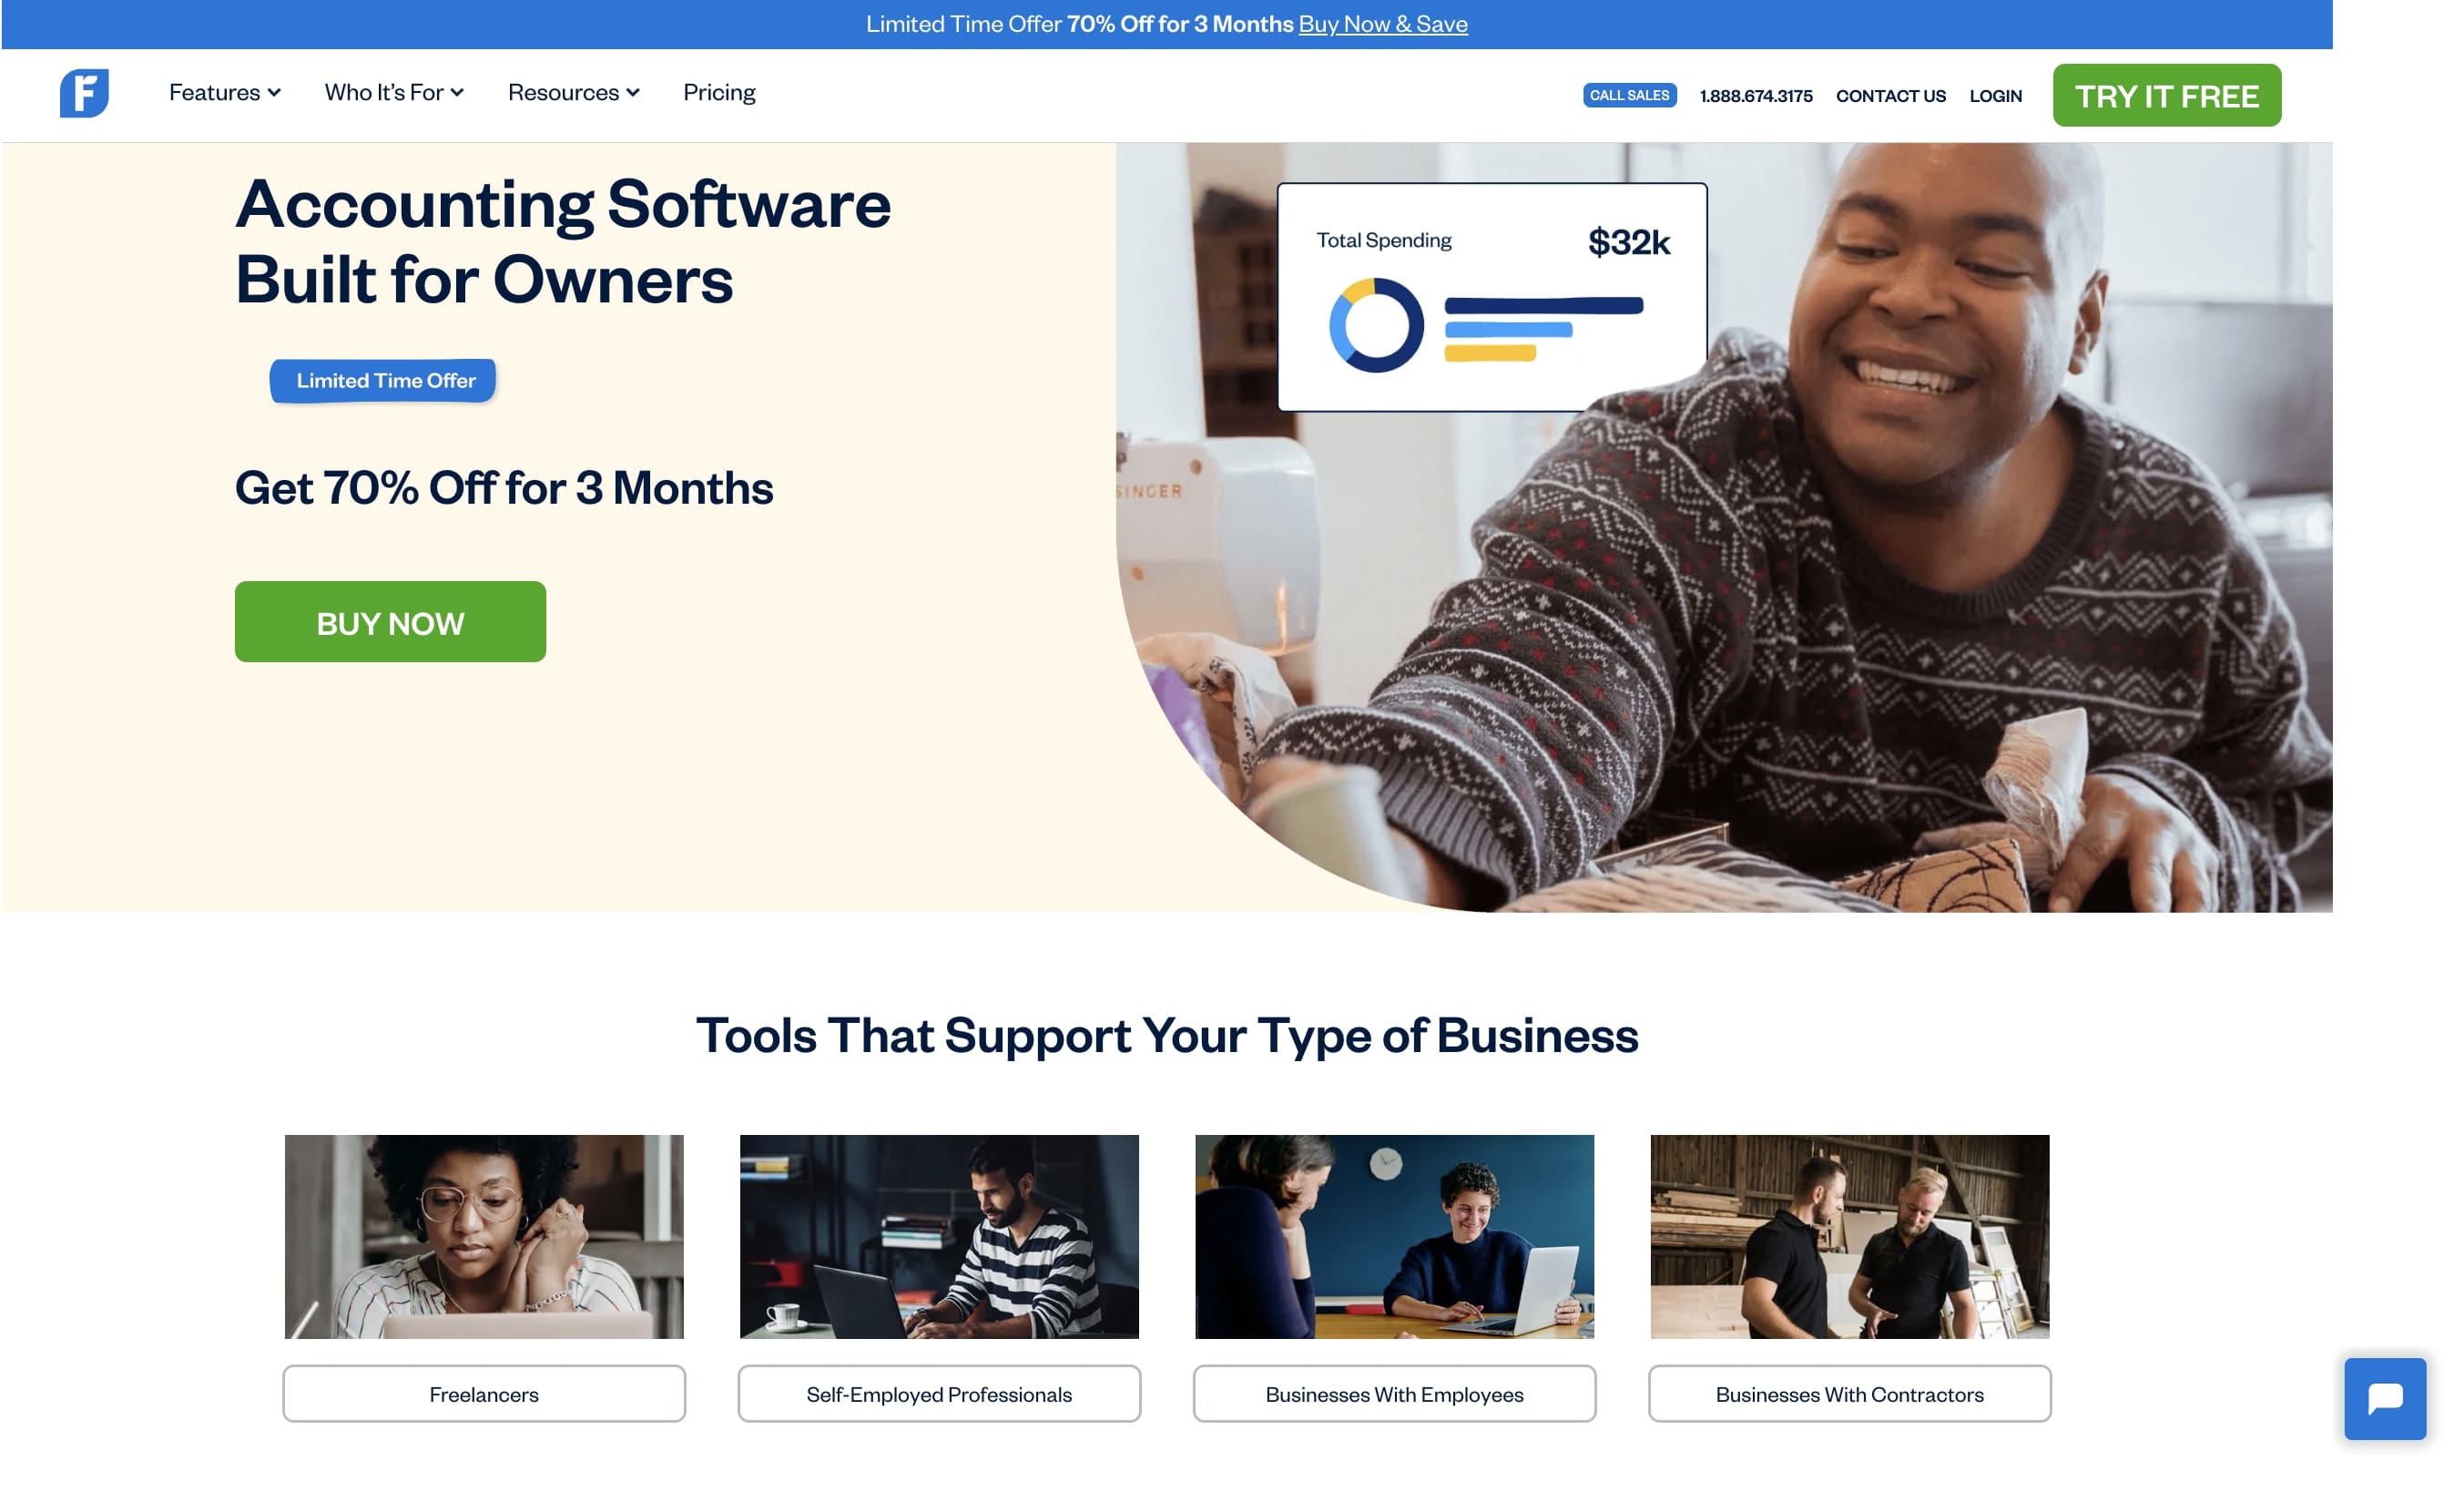Image resolution: width=2464 pixels, height=1492 pixels.
Task: Expand the Features navigation dropdown
Action: coord(223,92)
